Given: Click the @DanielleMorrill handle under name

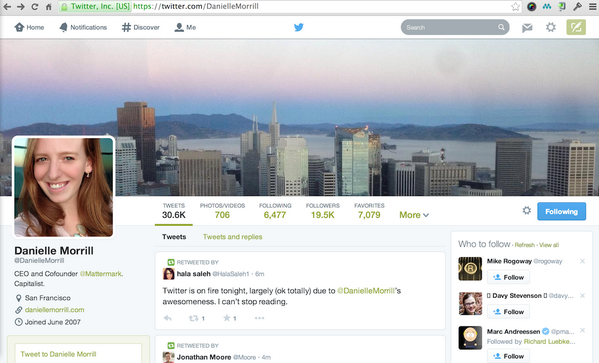Looking at the screenshot, I should [39, 261].
